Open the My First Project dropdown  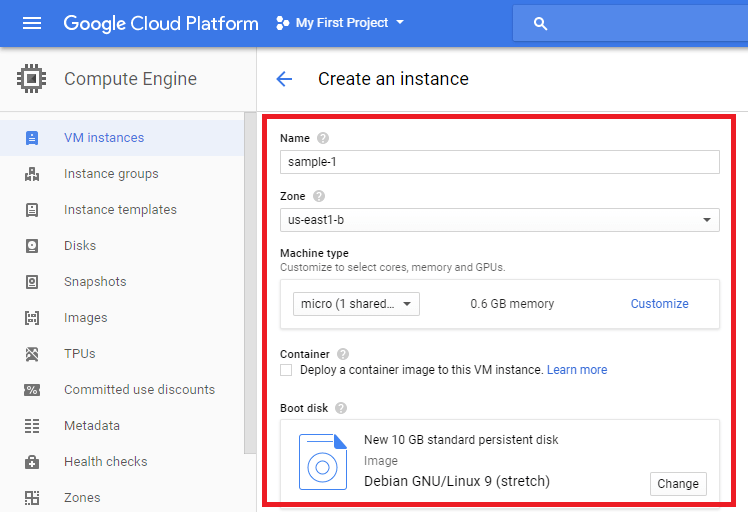[350, 22]
